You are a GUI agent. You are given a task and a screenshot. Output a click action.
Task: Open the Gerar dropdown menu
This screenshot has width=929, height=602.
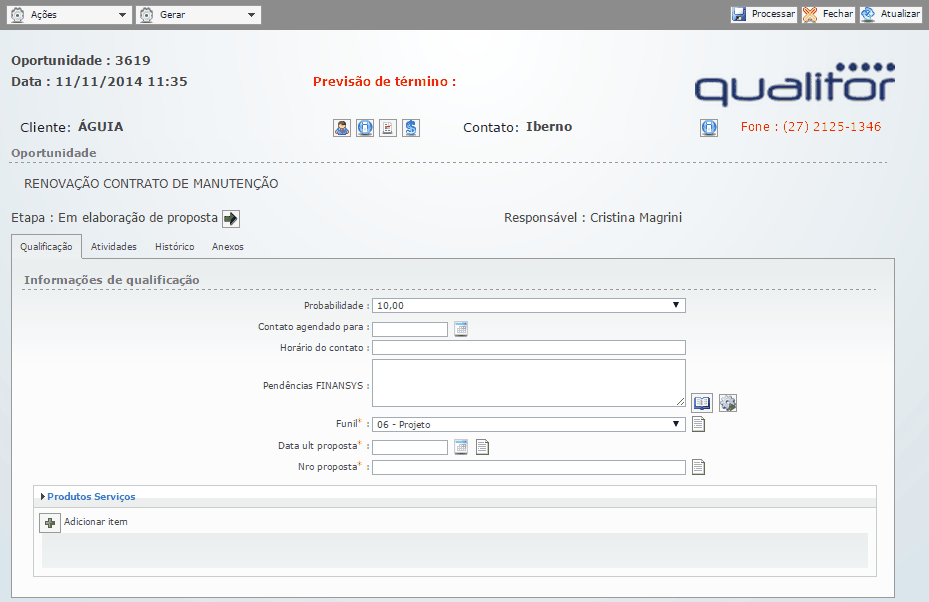click(198, 15)
